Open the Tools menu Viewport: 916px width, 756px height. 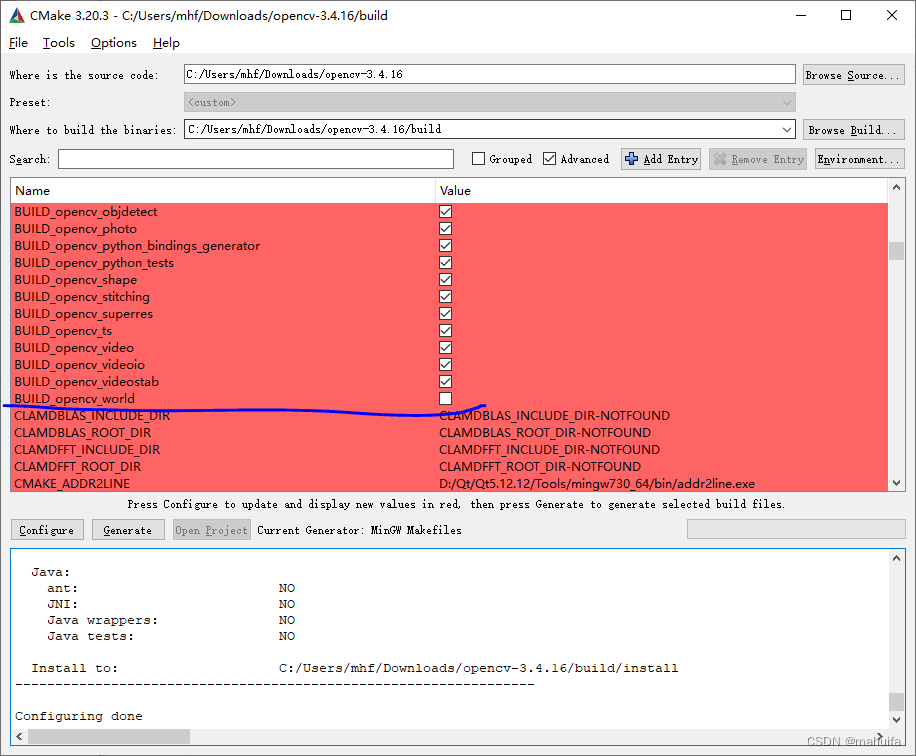click(x=58, y=43)
